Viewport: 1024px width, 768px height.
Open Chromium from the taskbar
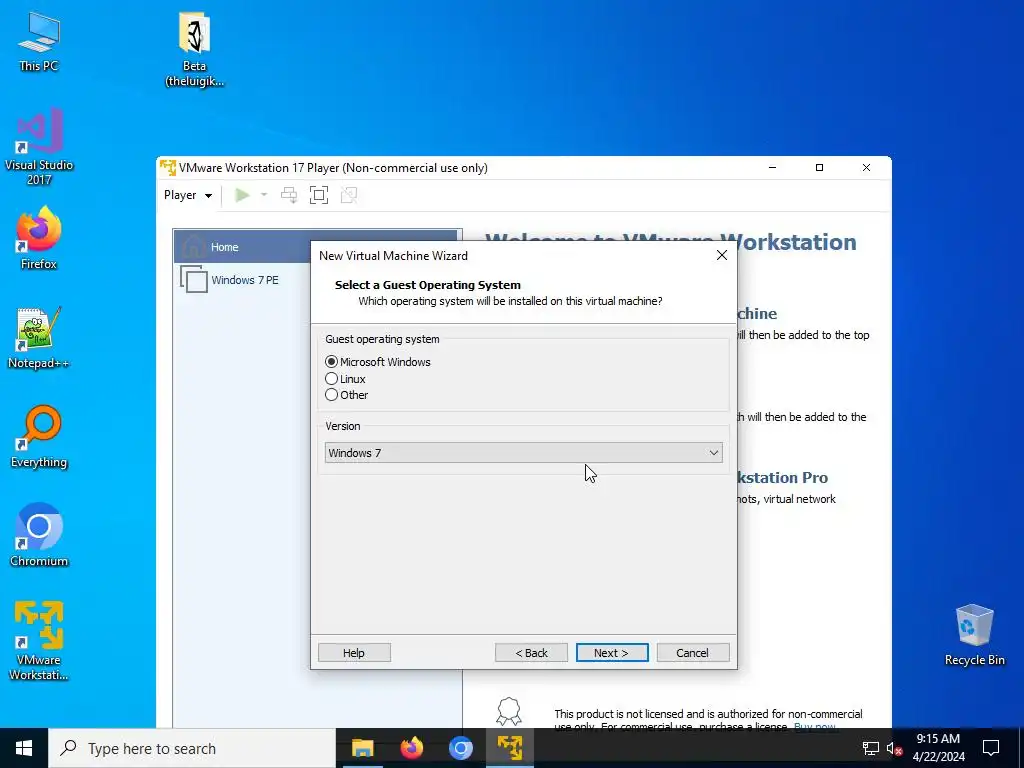click(x=460, y=748)
